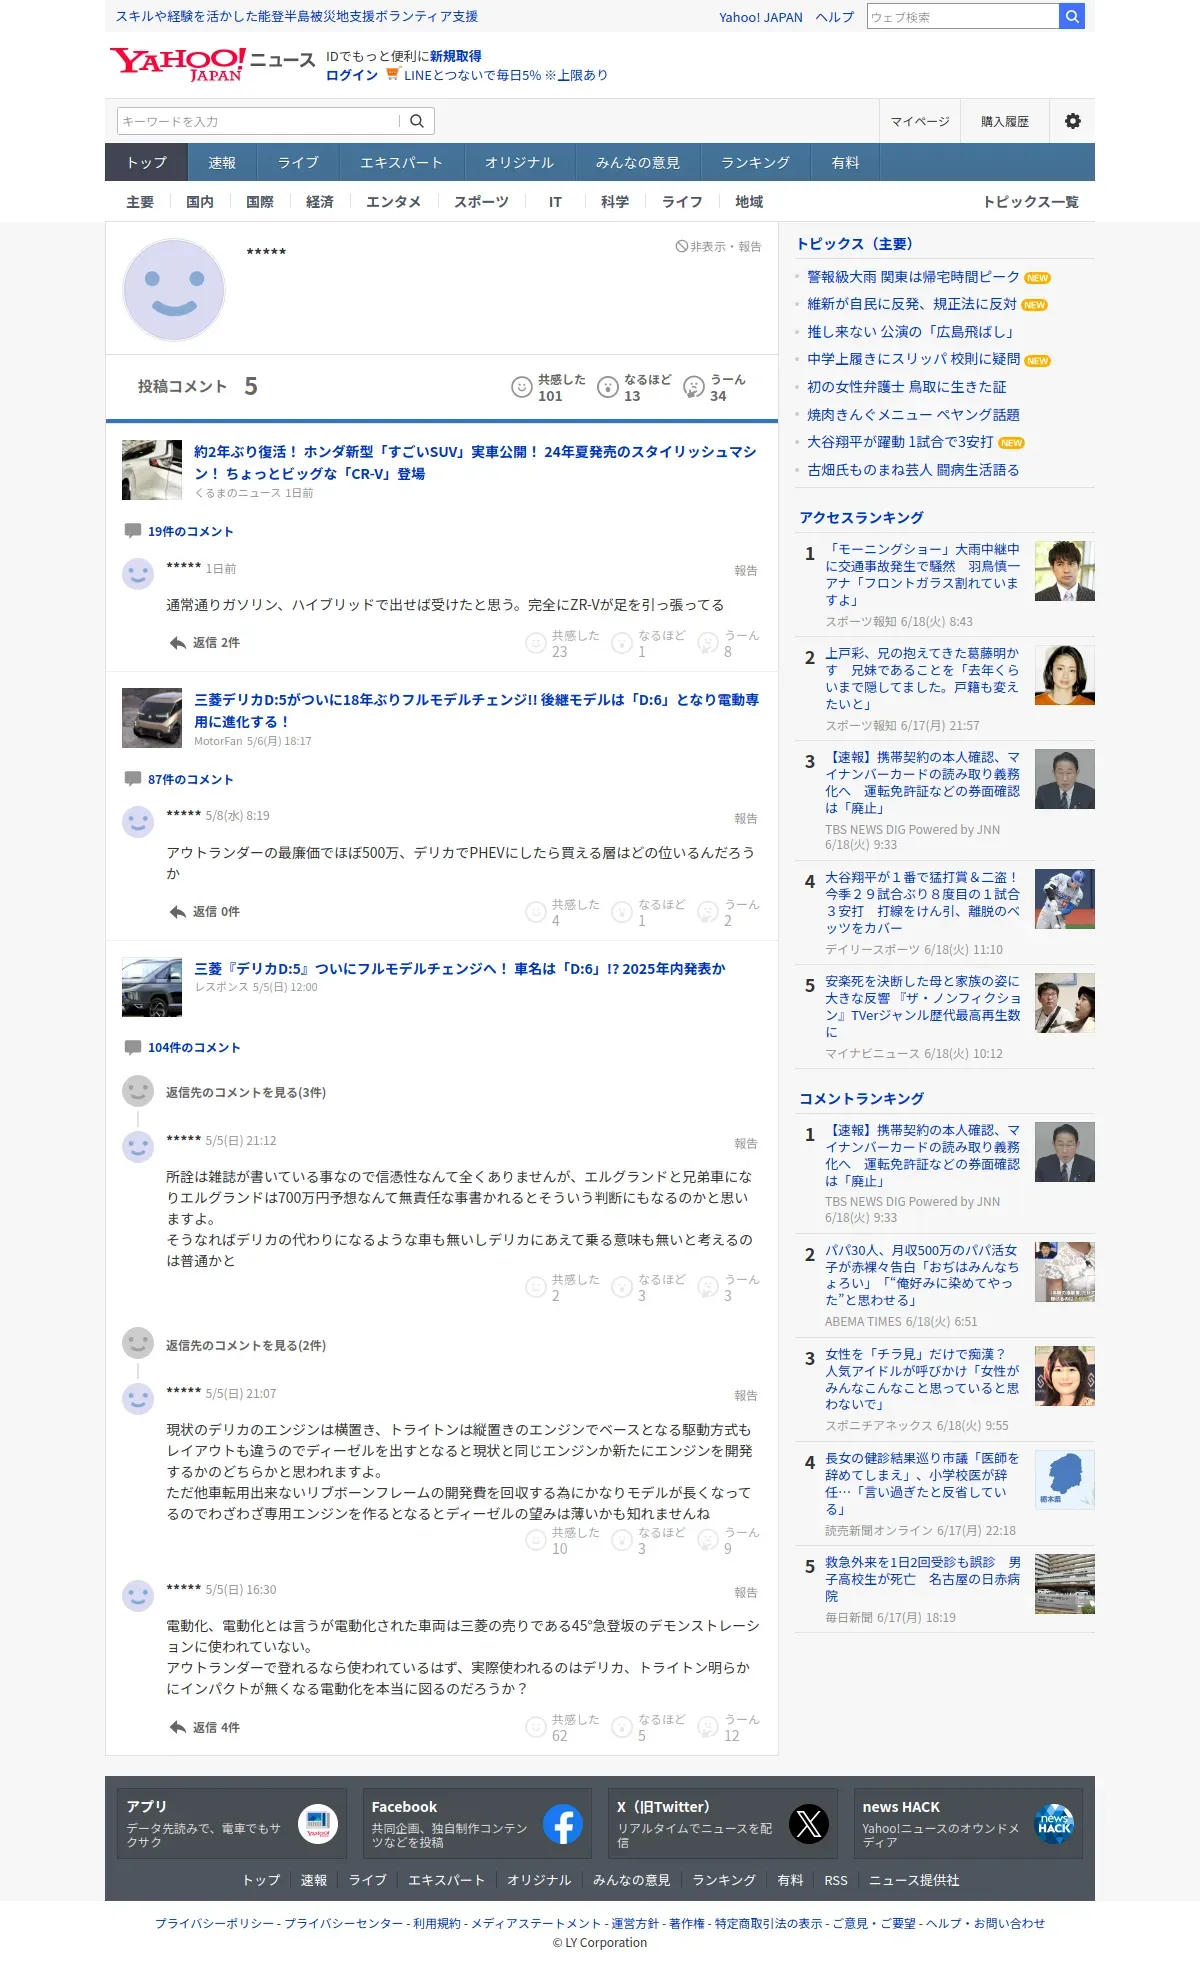
Task: Click the マイページ button
Action: coord(920,121)
